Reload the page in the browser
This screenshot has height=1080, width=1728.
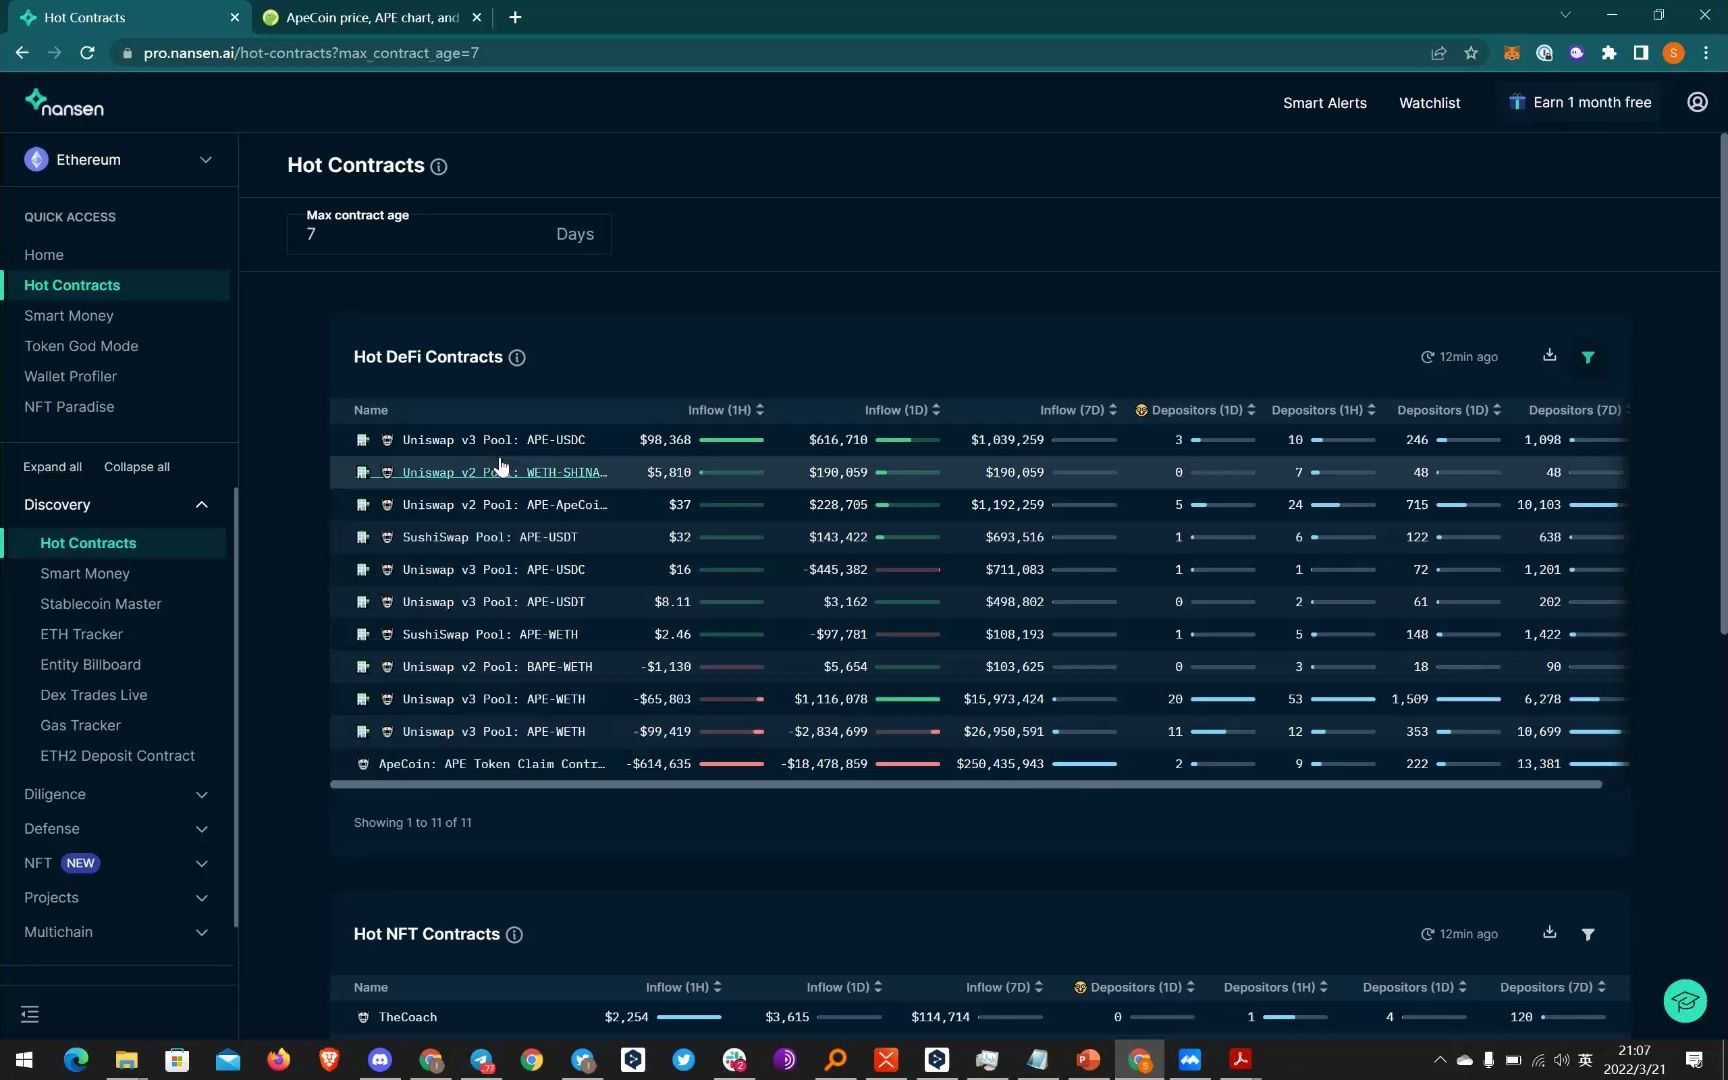coord(87,53)
